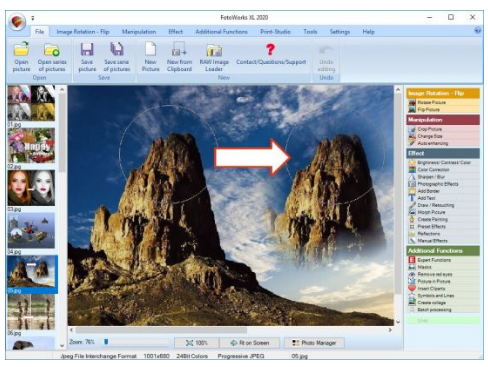
Task: Open the Effect ribbon tab
Action: click(175, 32)
